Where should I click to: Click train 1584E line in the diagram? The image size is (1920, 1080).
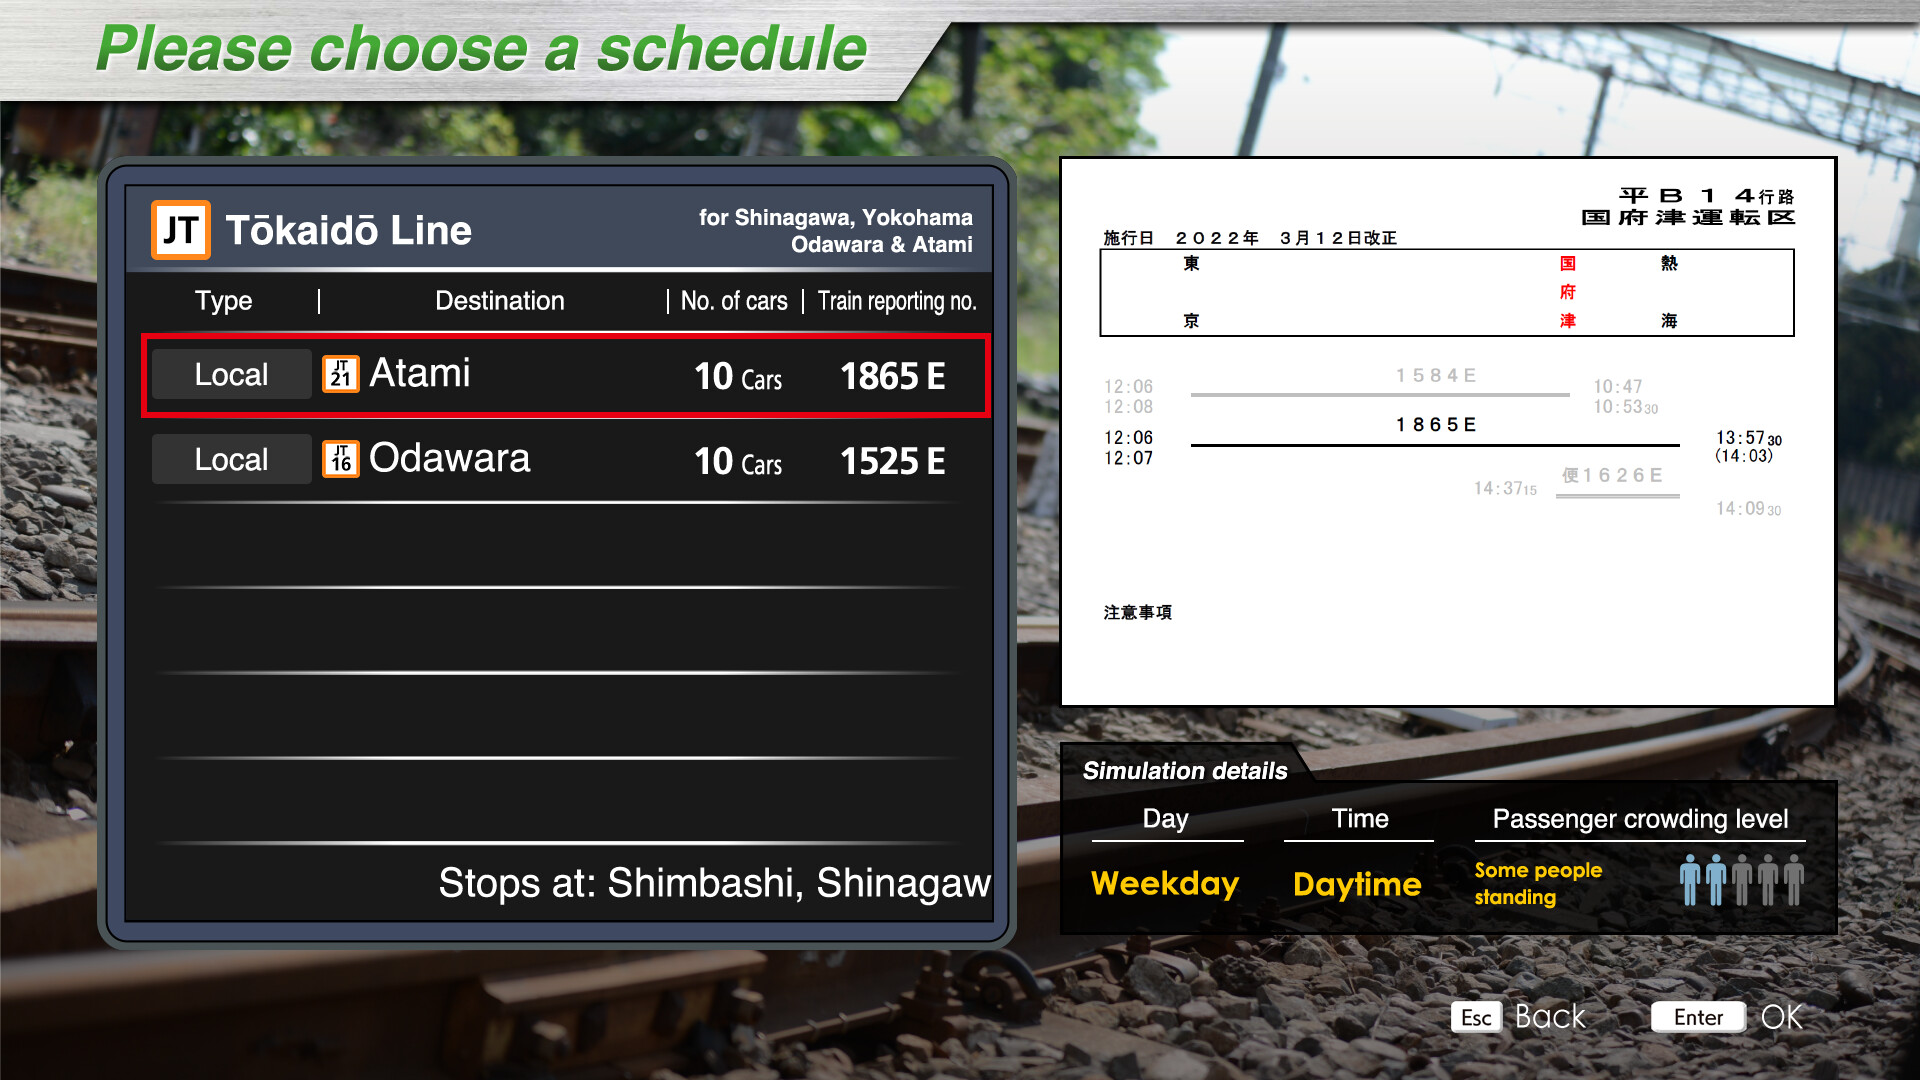click(x=1380, y=394)
